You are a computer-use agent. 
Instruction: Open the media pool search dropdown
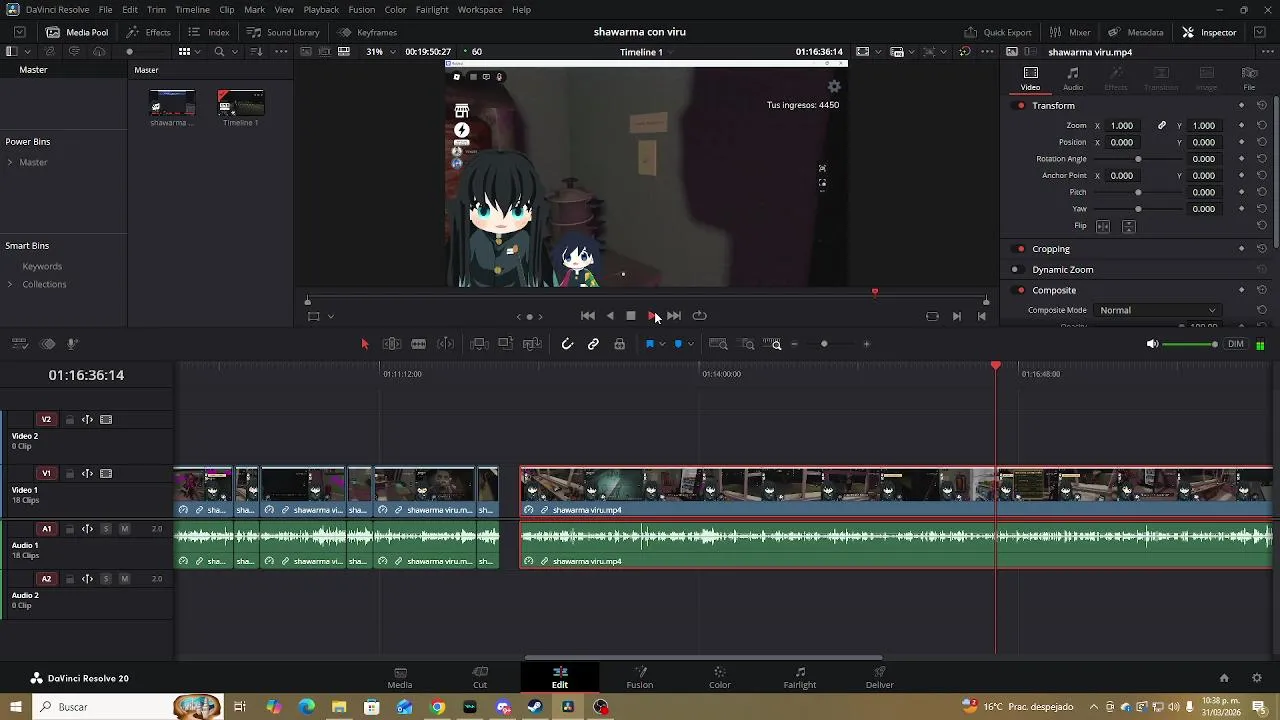pos(234,52)
